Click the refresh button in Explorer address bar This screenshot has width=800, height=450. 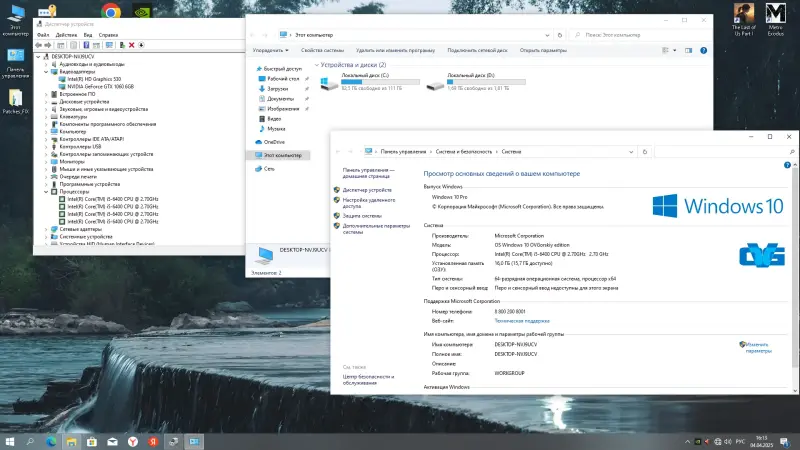coord(560,35)
